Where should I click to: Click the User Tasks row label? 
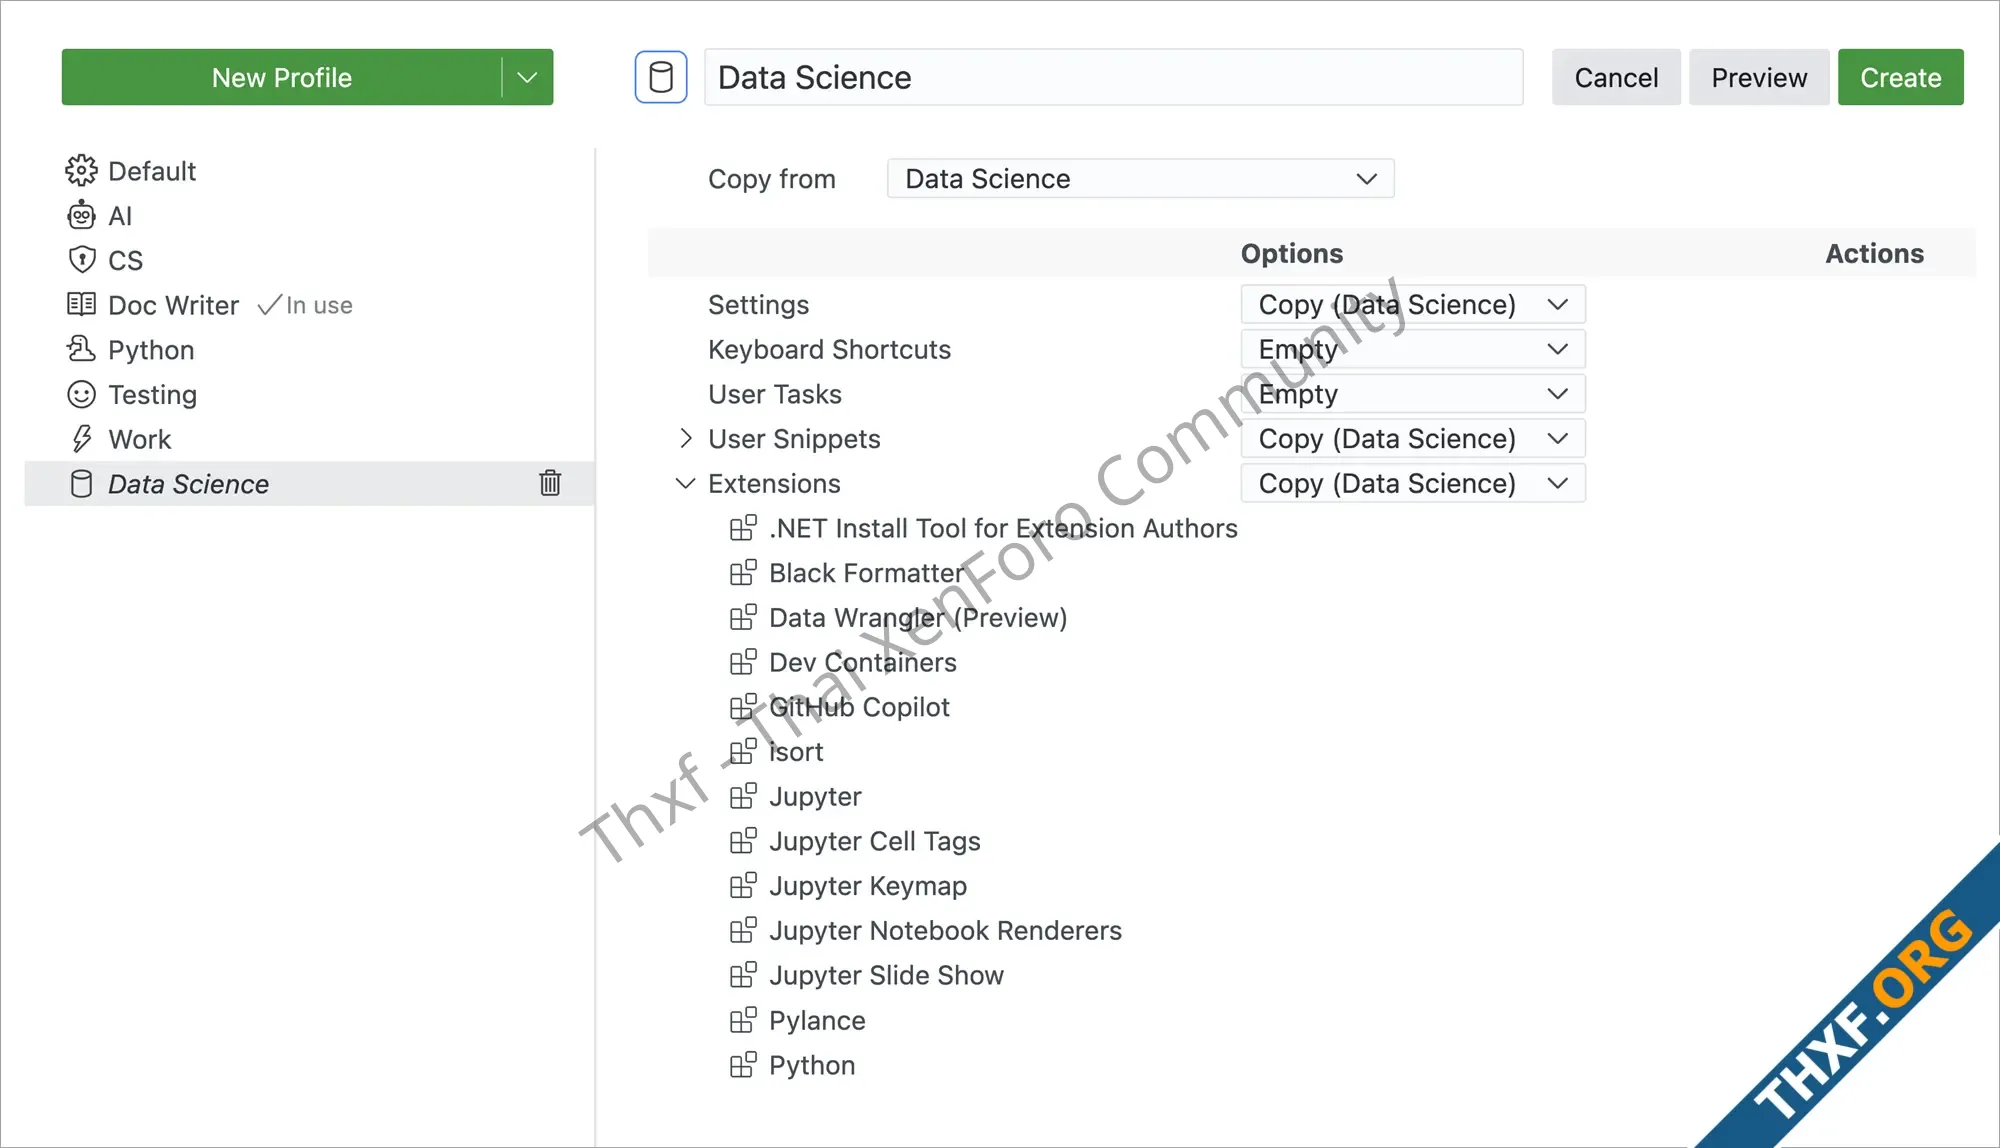(x=775, y=394)
